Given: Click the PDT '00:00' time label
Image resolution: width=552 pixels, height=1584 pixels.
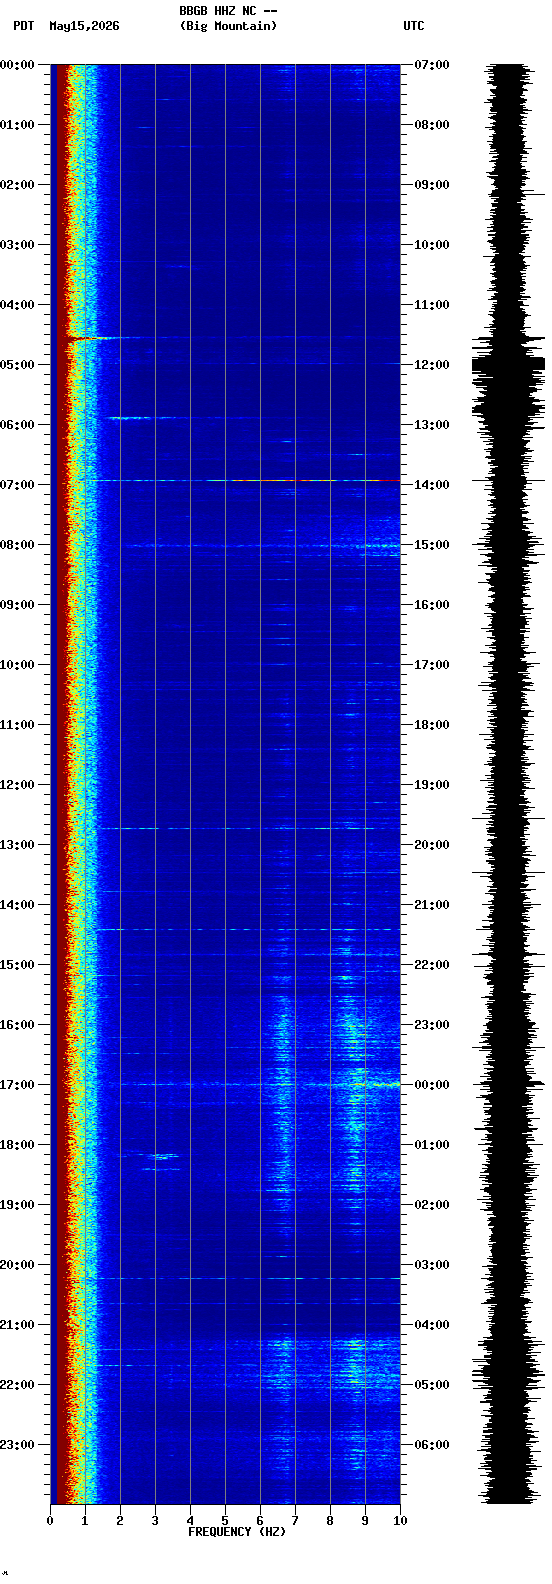Looking at the screenshot, I should coord(17,65).
